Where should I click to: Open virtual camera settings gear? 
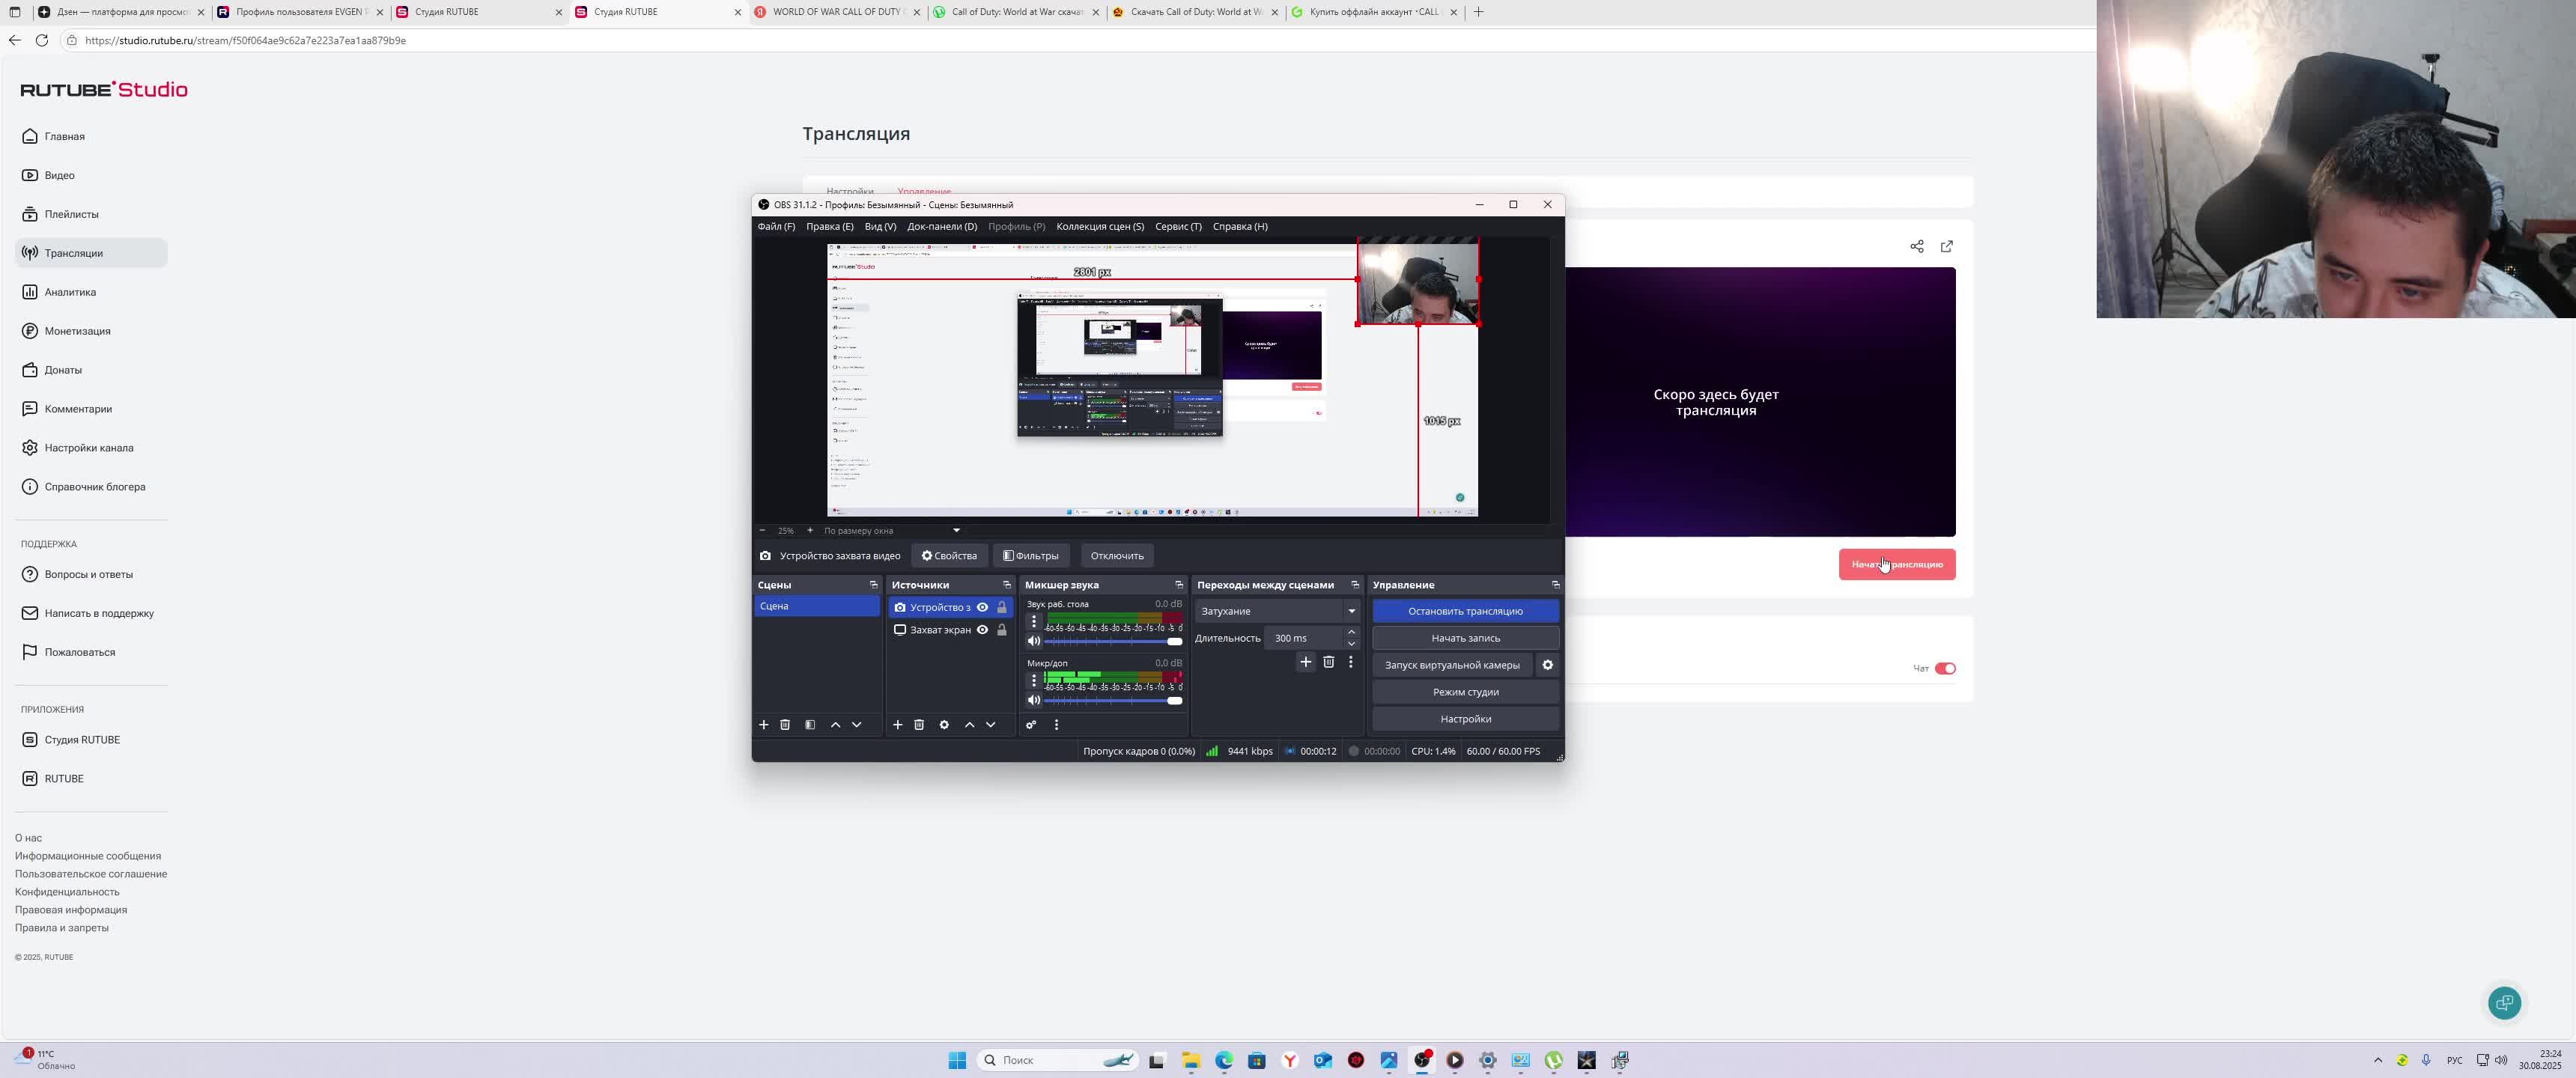tap(1547, 665)
